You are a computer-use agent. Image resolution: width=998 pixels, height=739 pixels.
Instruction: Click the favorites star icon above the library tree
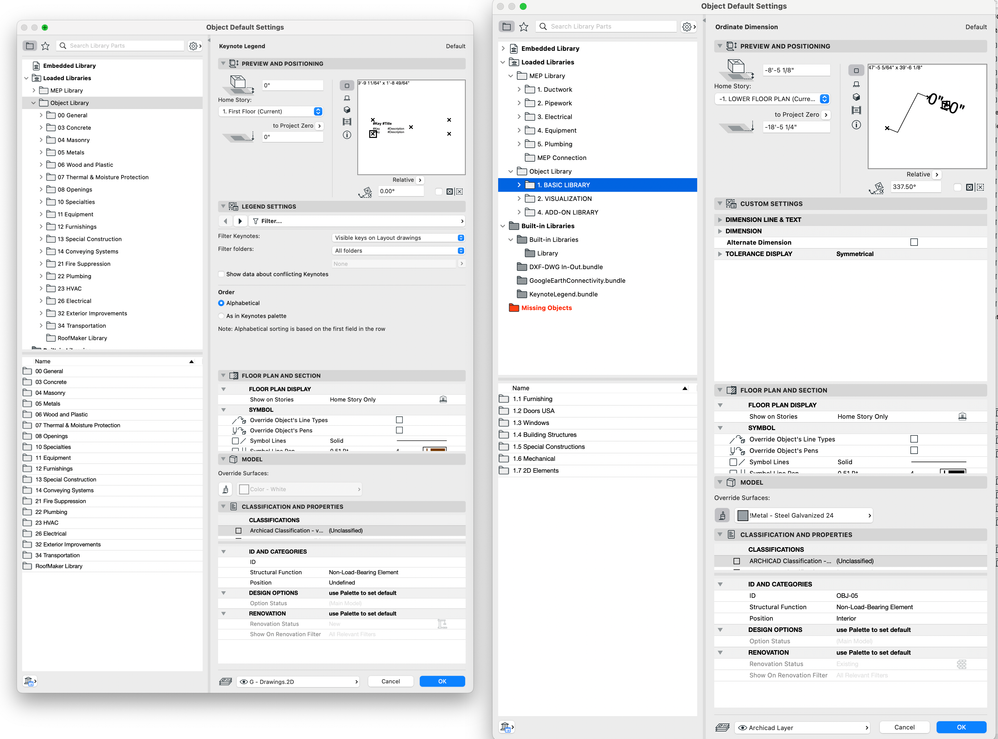[44, 45]
